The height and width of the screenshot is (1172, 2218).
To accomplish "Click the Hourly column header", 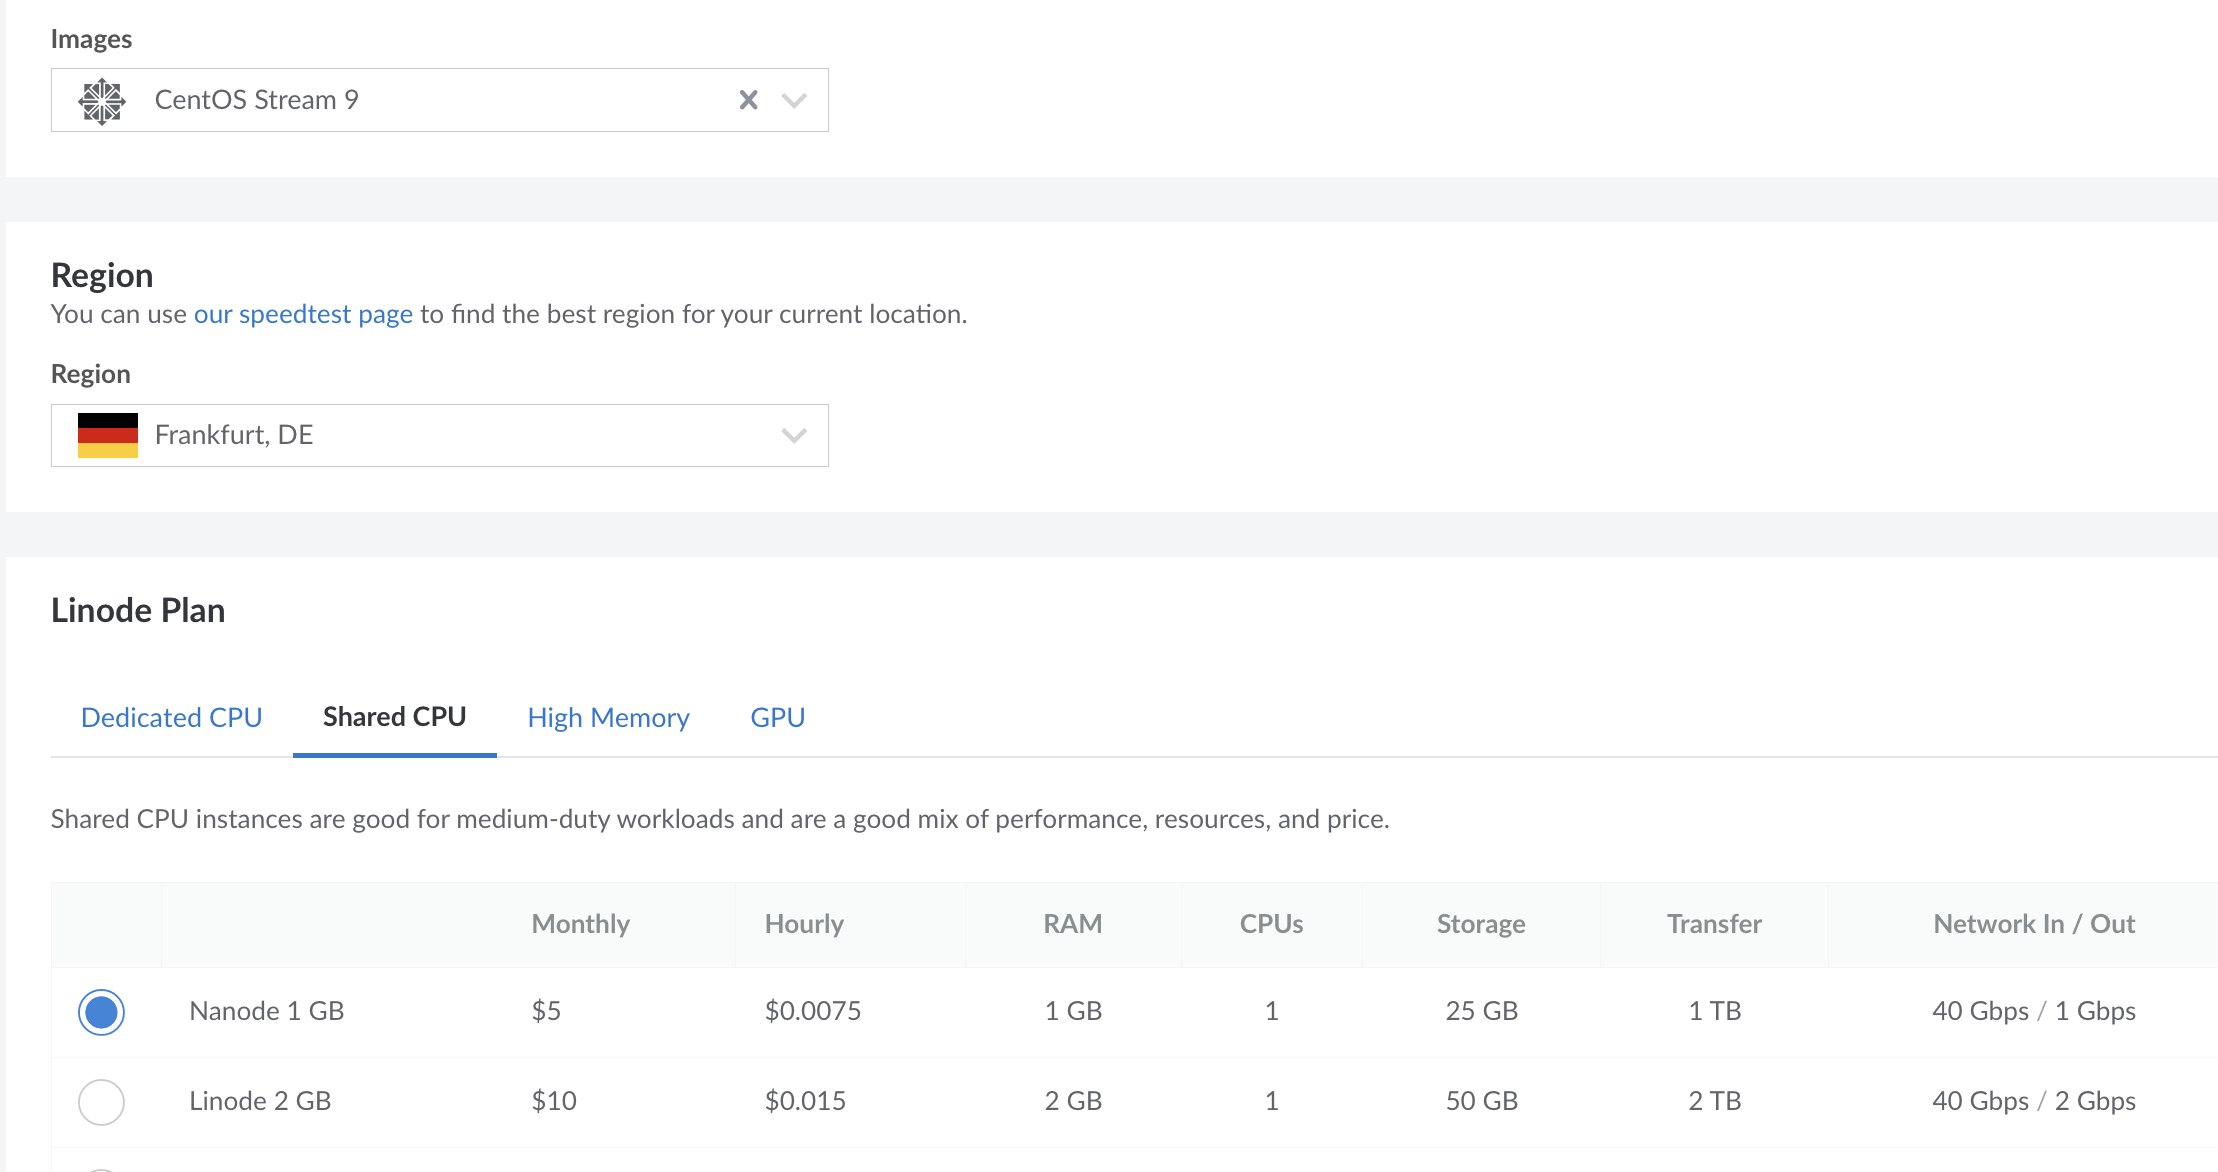I will click(804, 924).
